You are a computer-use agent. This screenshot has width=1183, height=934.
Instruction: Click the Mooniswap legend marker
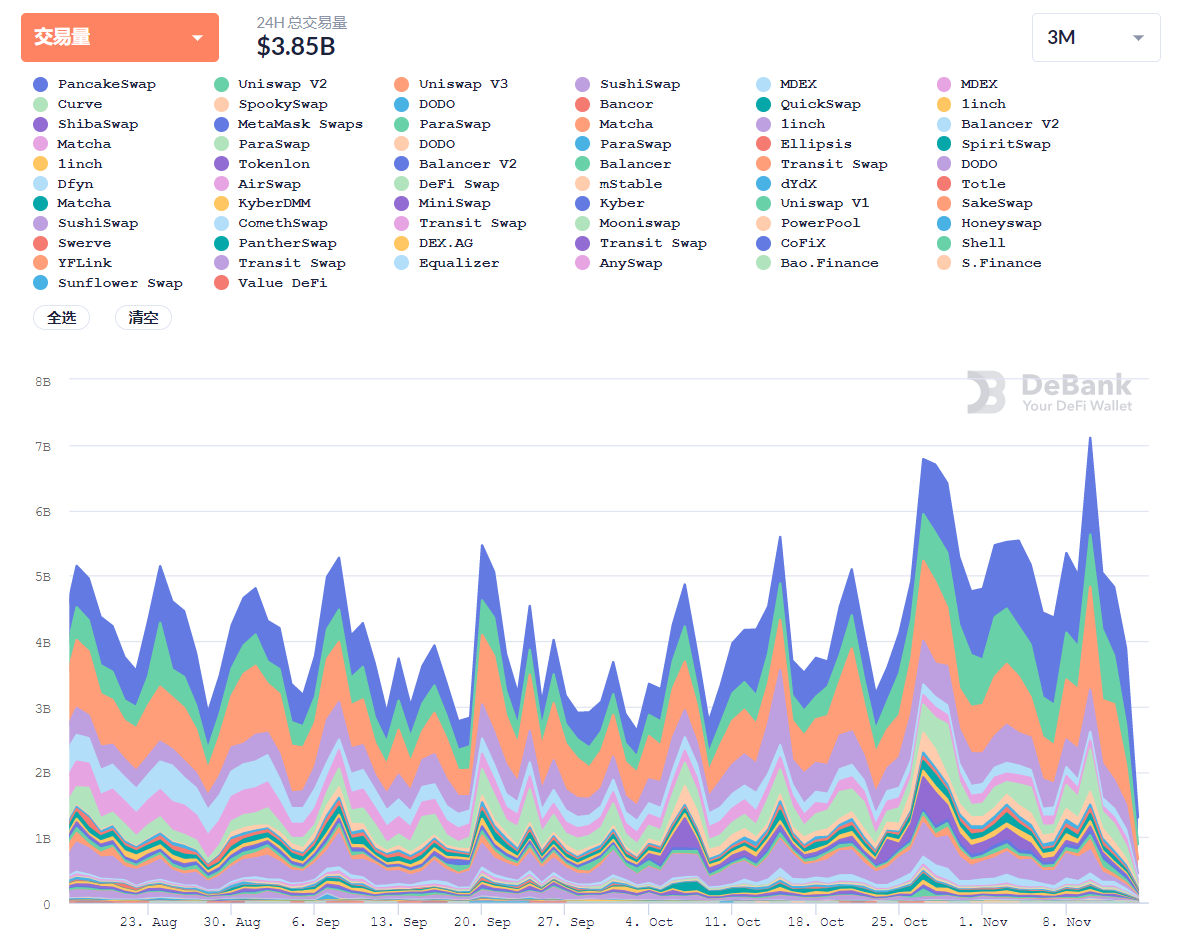point(582,223)
